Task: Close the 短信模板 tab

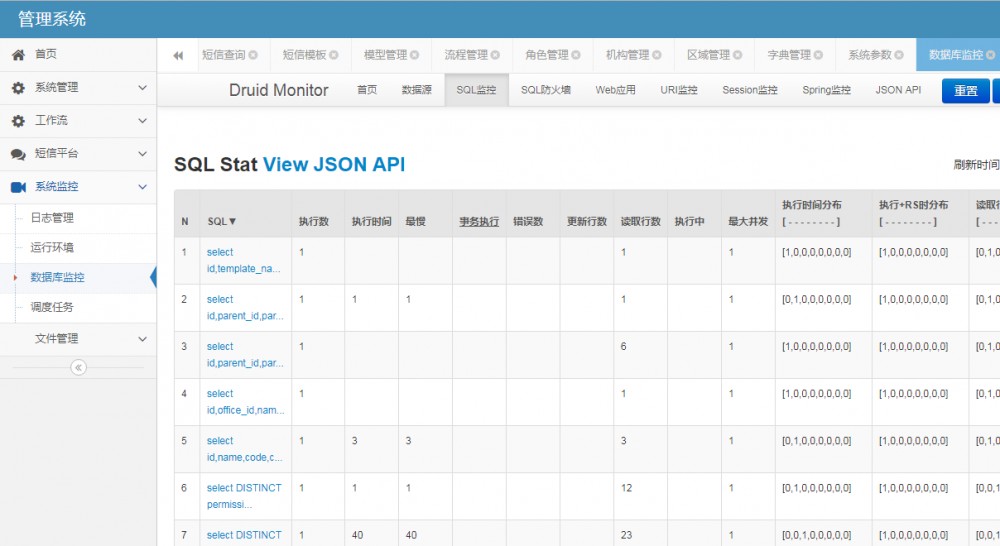Action: tap(334, 55)
